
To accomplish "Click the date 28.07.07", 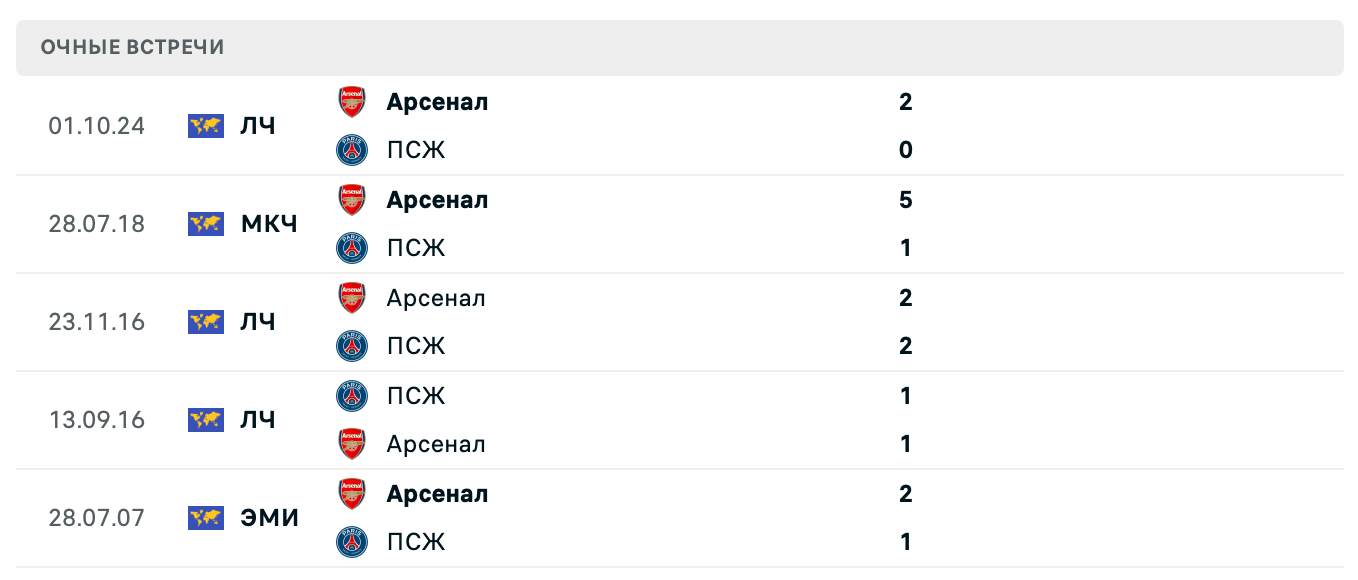I will click(x=97, y=518).
